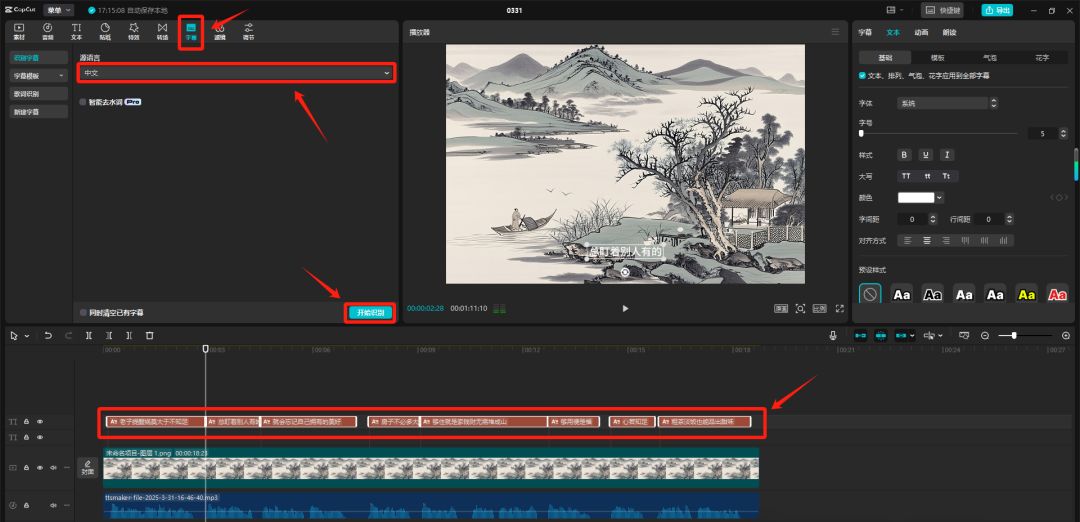This screenshot has height=522, width=1080.
Task: Enable the 智能去水词 checkbox
Action: click(83, 102)
